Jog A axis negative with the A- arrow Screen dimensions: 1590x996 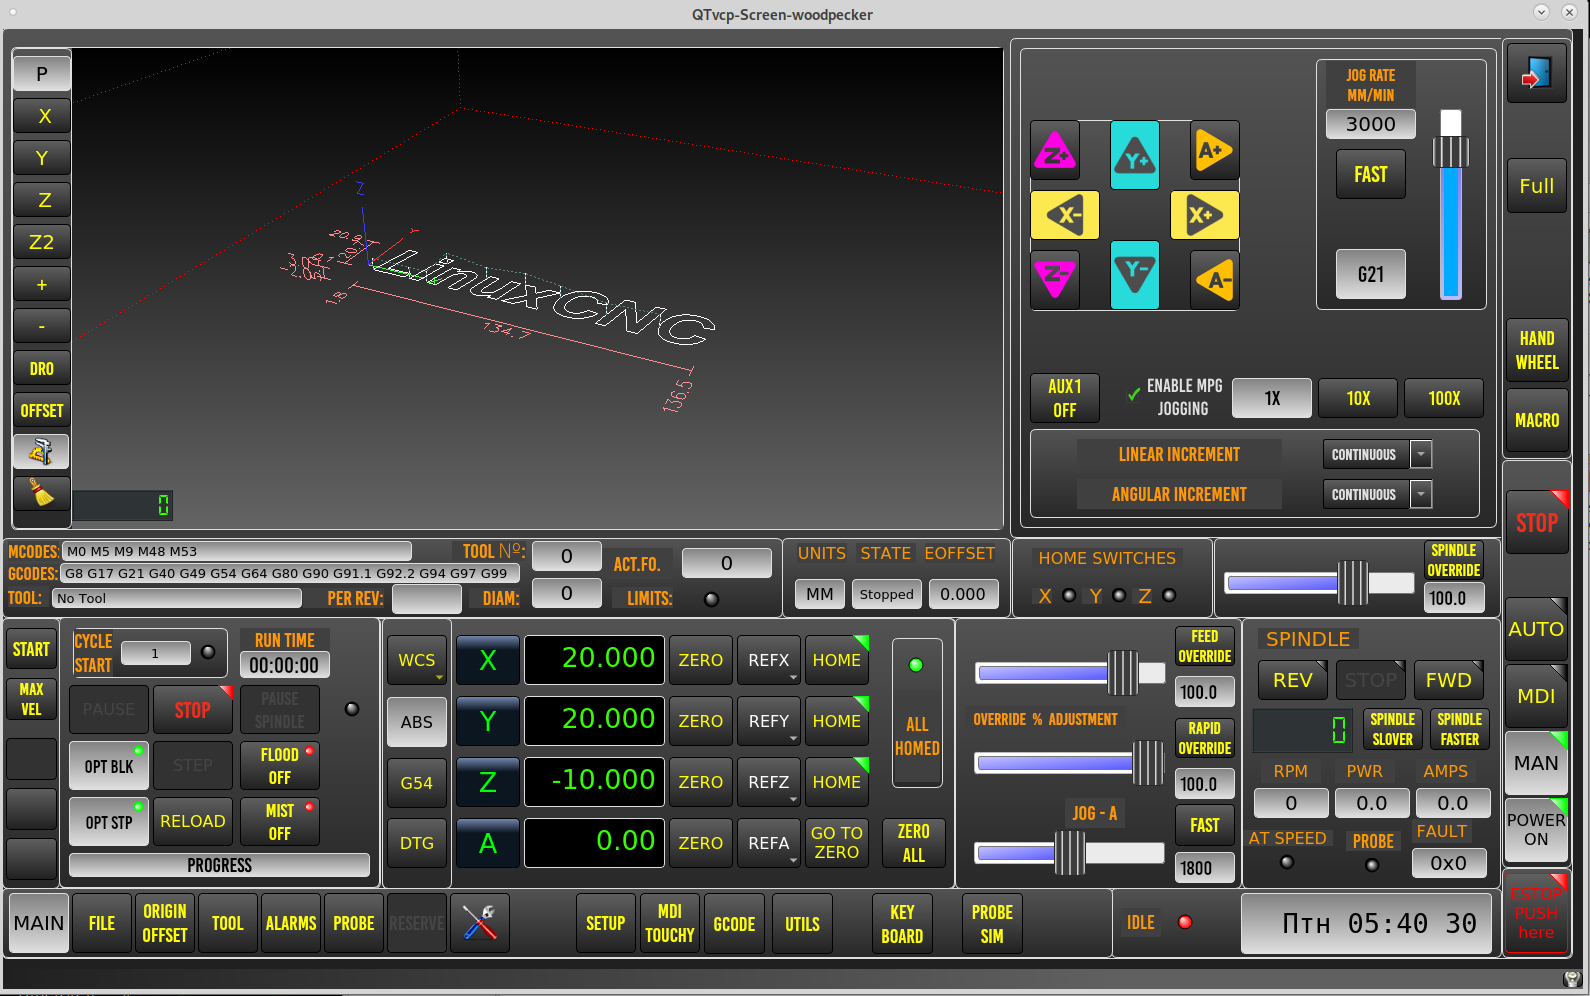[1215, 279]
